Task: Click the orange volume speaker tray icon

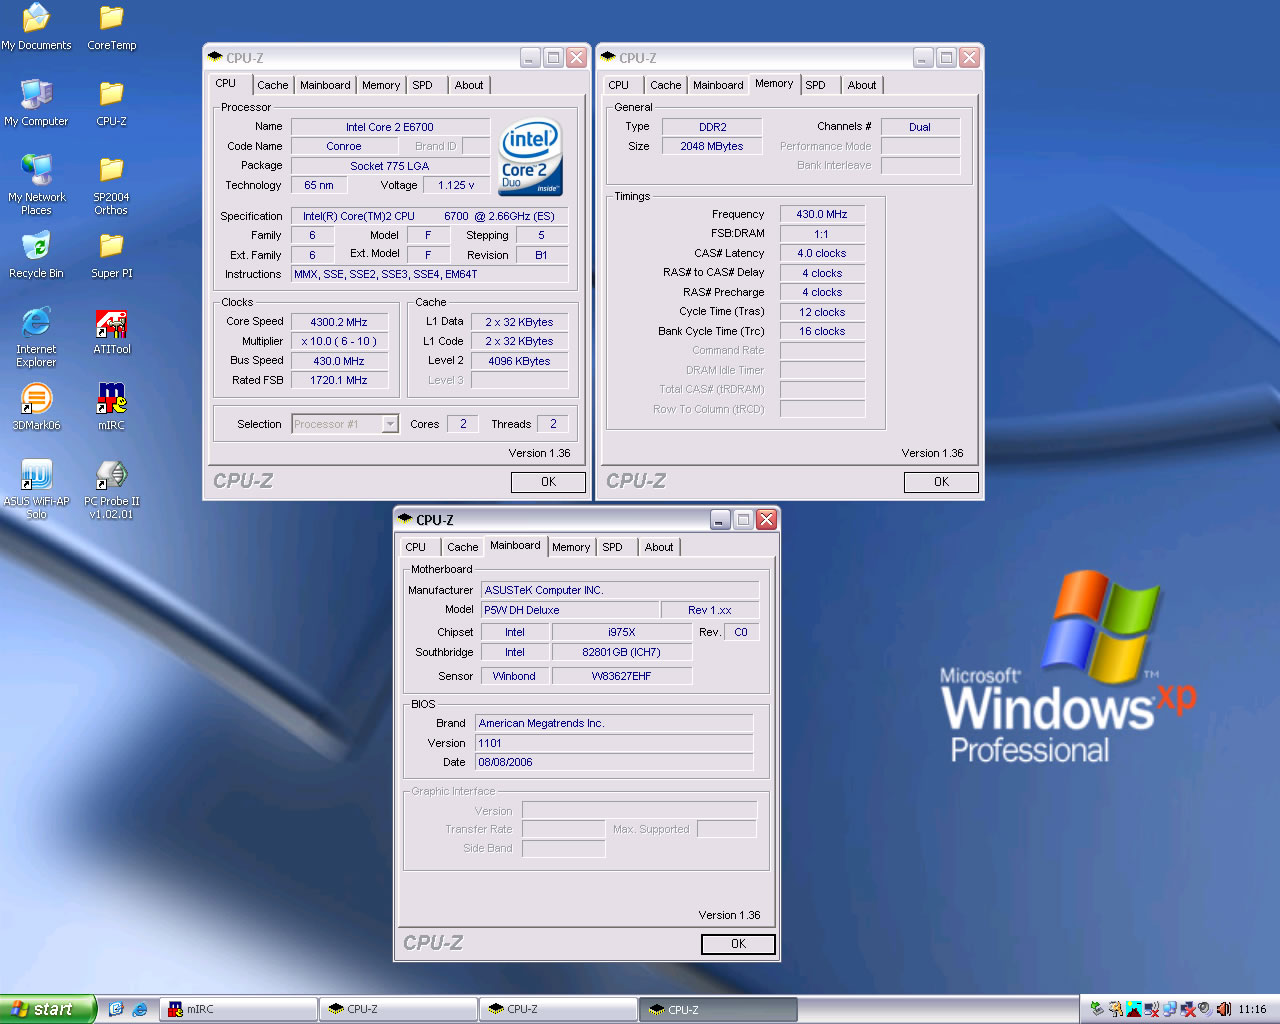Action: 1224,1009
